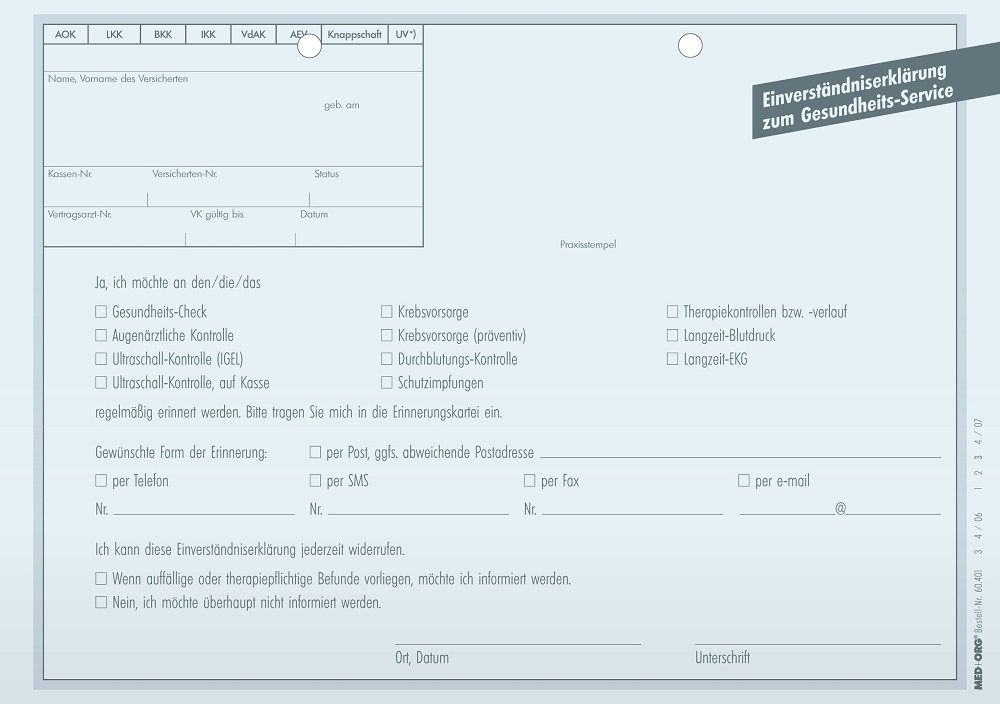Click the VK gültig bis field
This screenshot has height=704, width=1000.
(x=240, y=227)
